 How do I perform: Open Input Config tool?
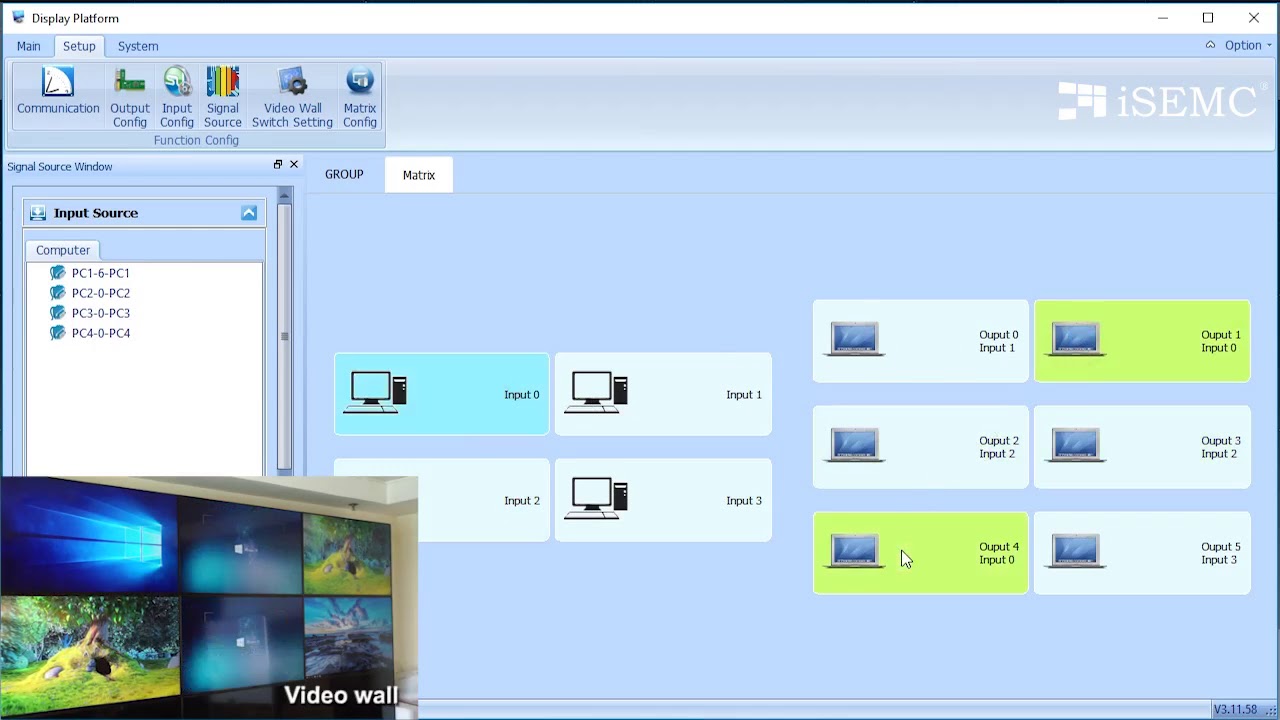click(x=177, y=97)
